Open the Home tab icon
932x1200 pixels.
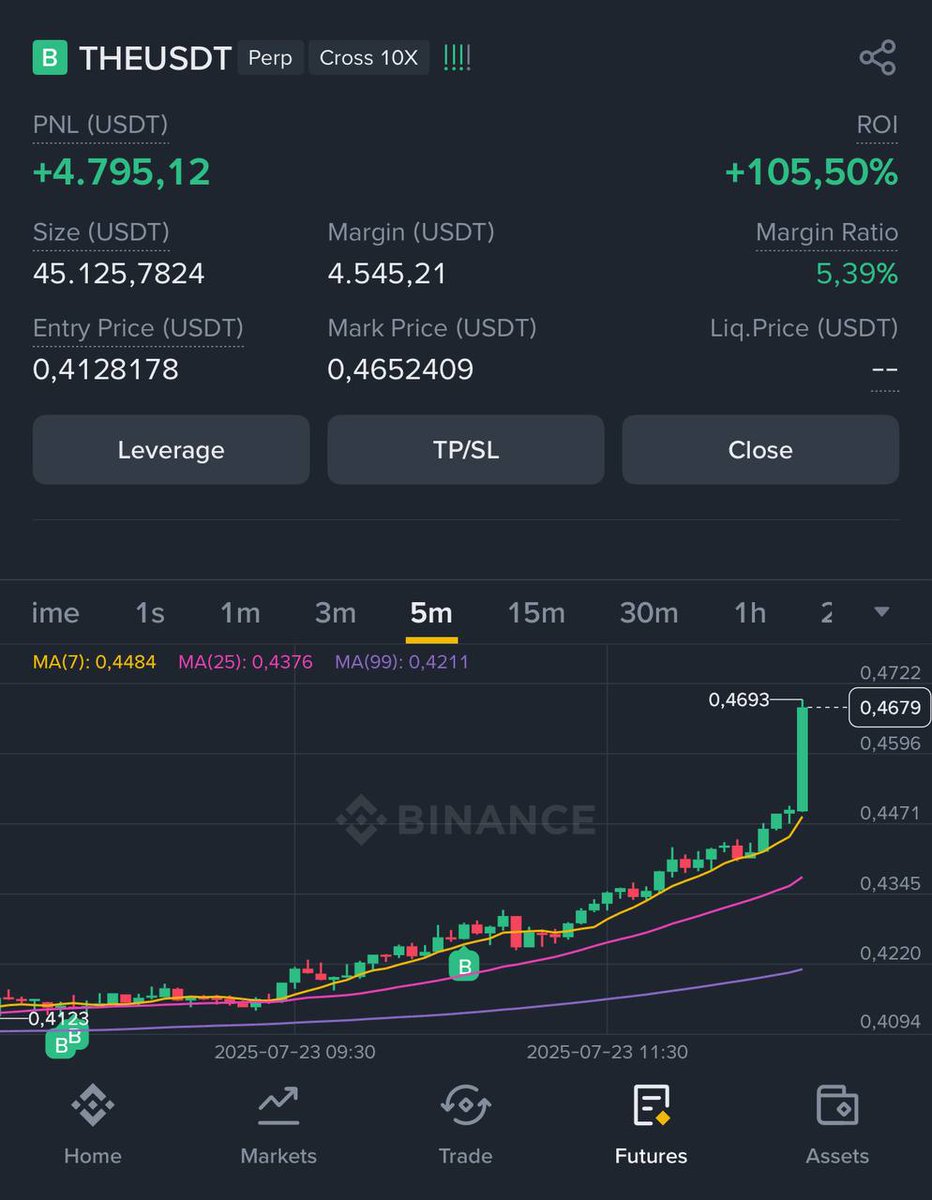pos(92,1106)
